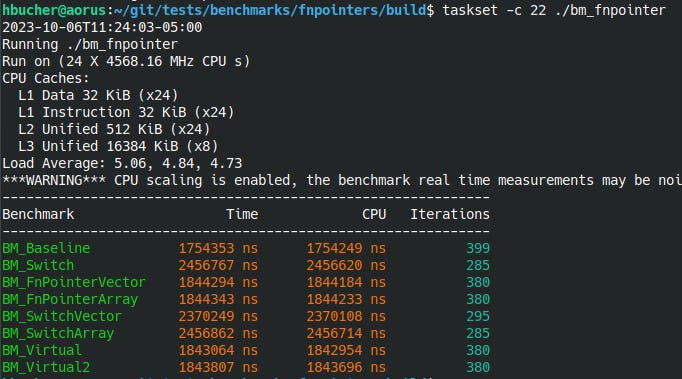The height and width of the screenshot is (379, 682).
Task: Click the iterations count 399
Action: [478, 248]
